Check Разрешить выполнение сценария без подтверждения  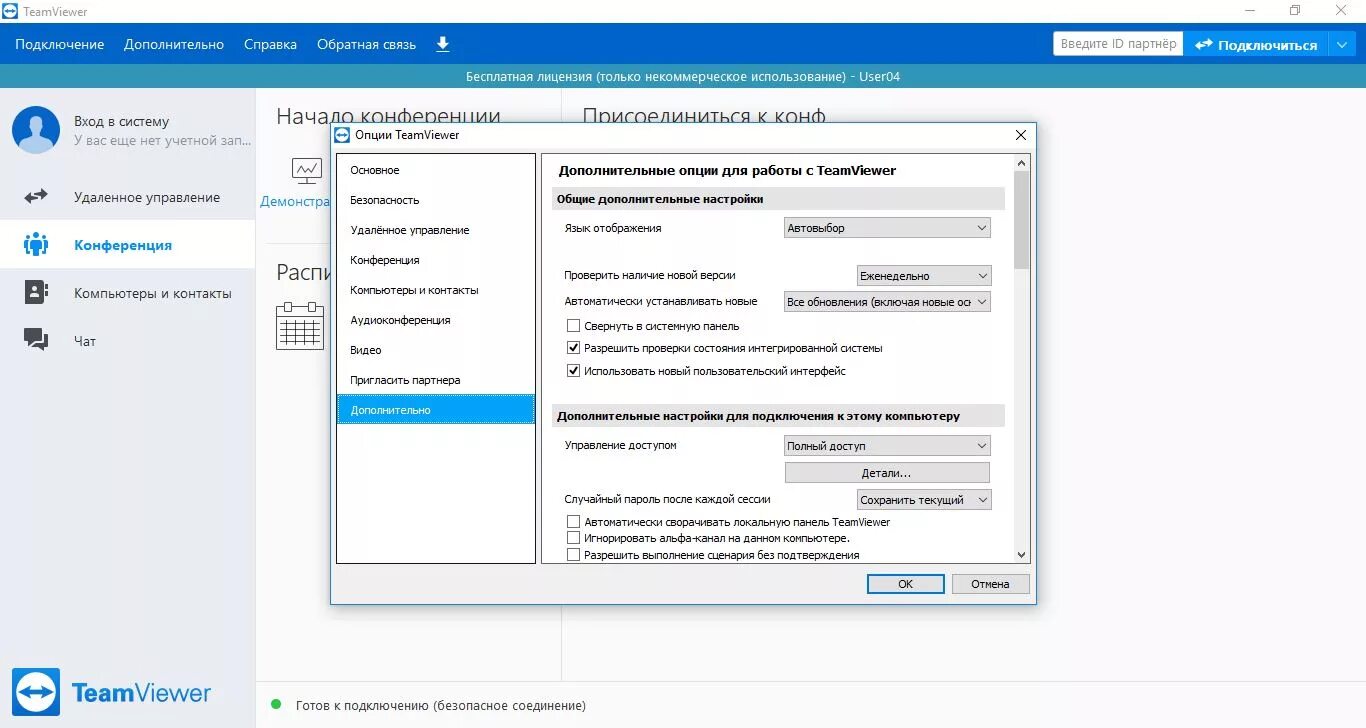[x=574, y=555]
